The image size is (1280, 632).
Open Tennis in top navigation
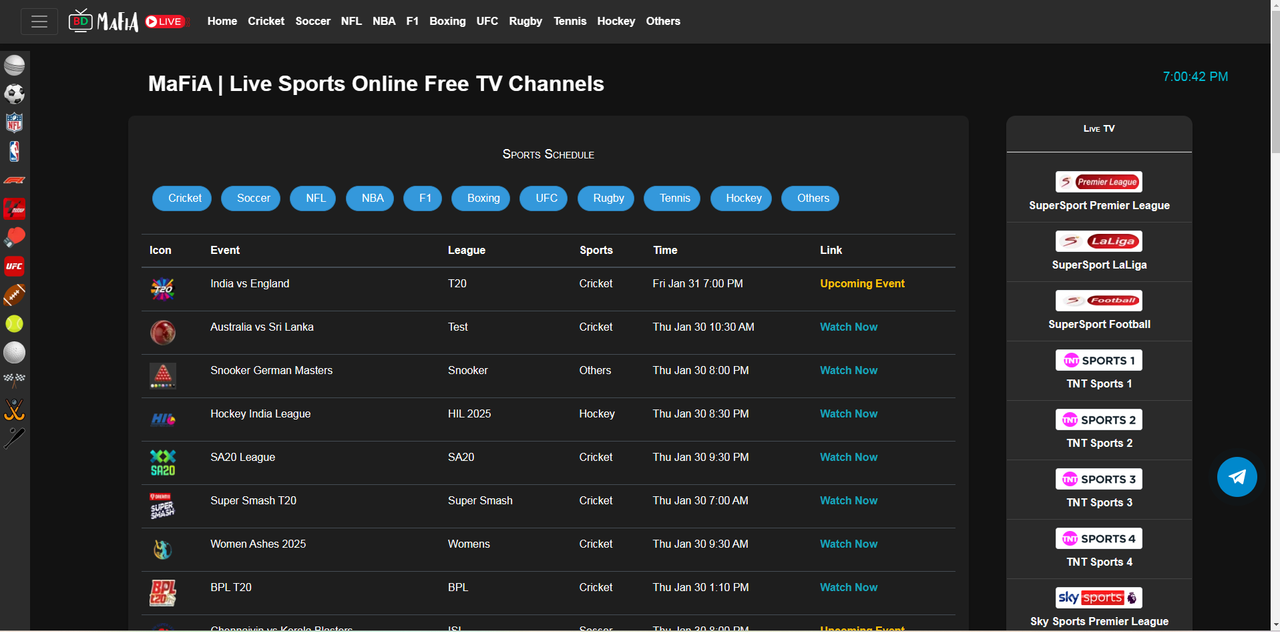tap(570, 21)
